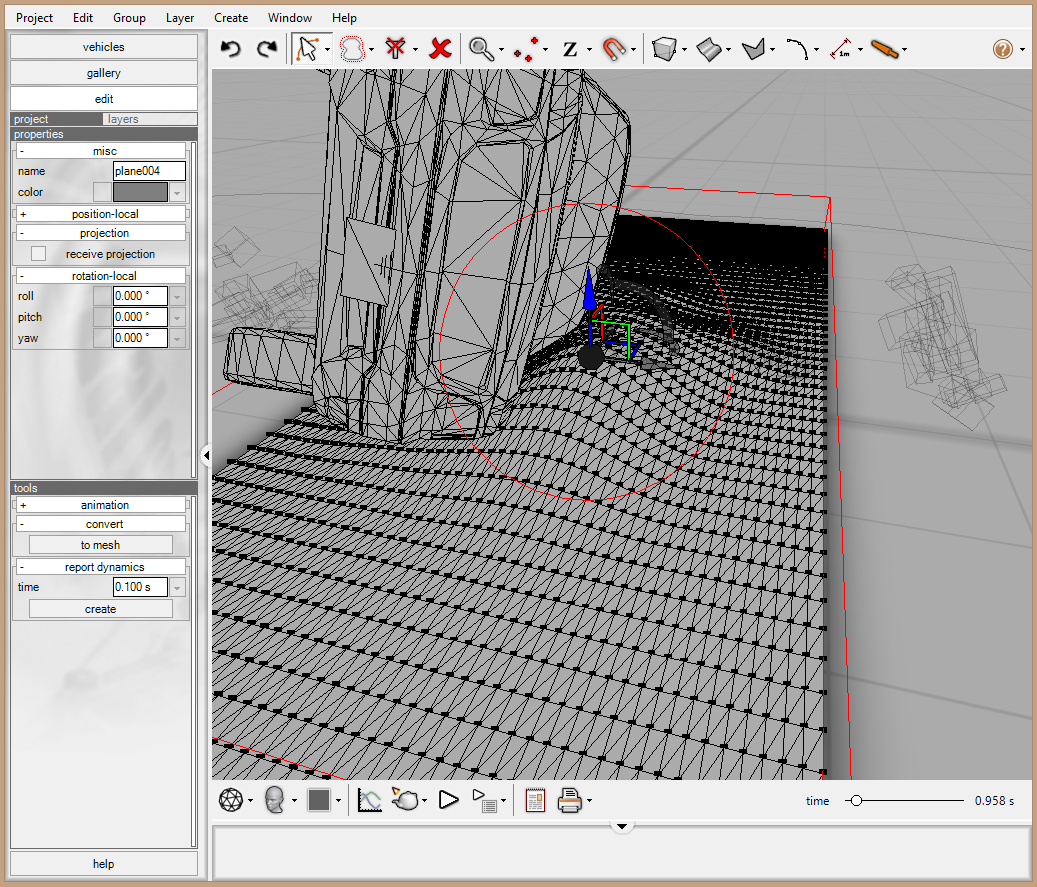Click the crossed-out cut tool icon
The width and height of the screenshot is (1037, 887).
click(x=395, y=49)
